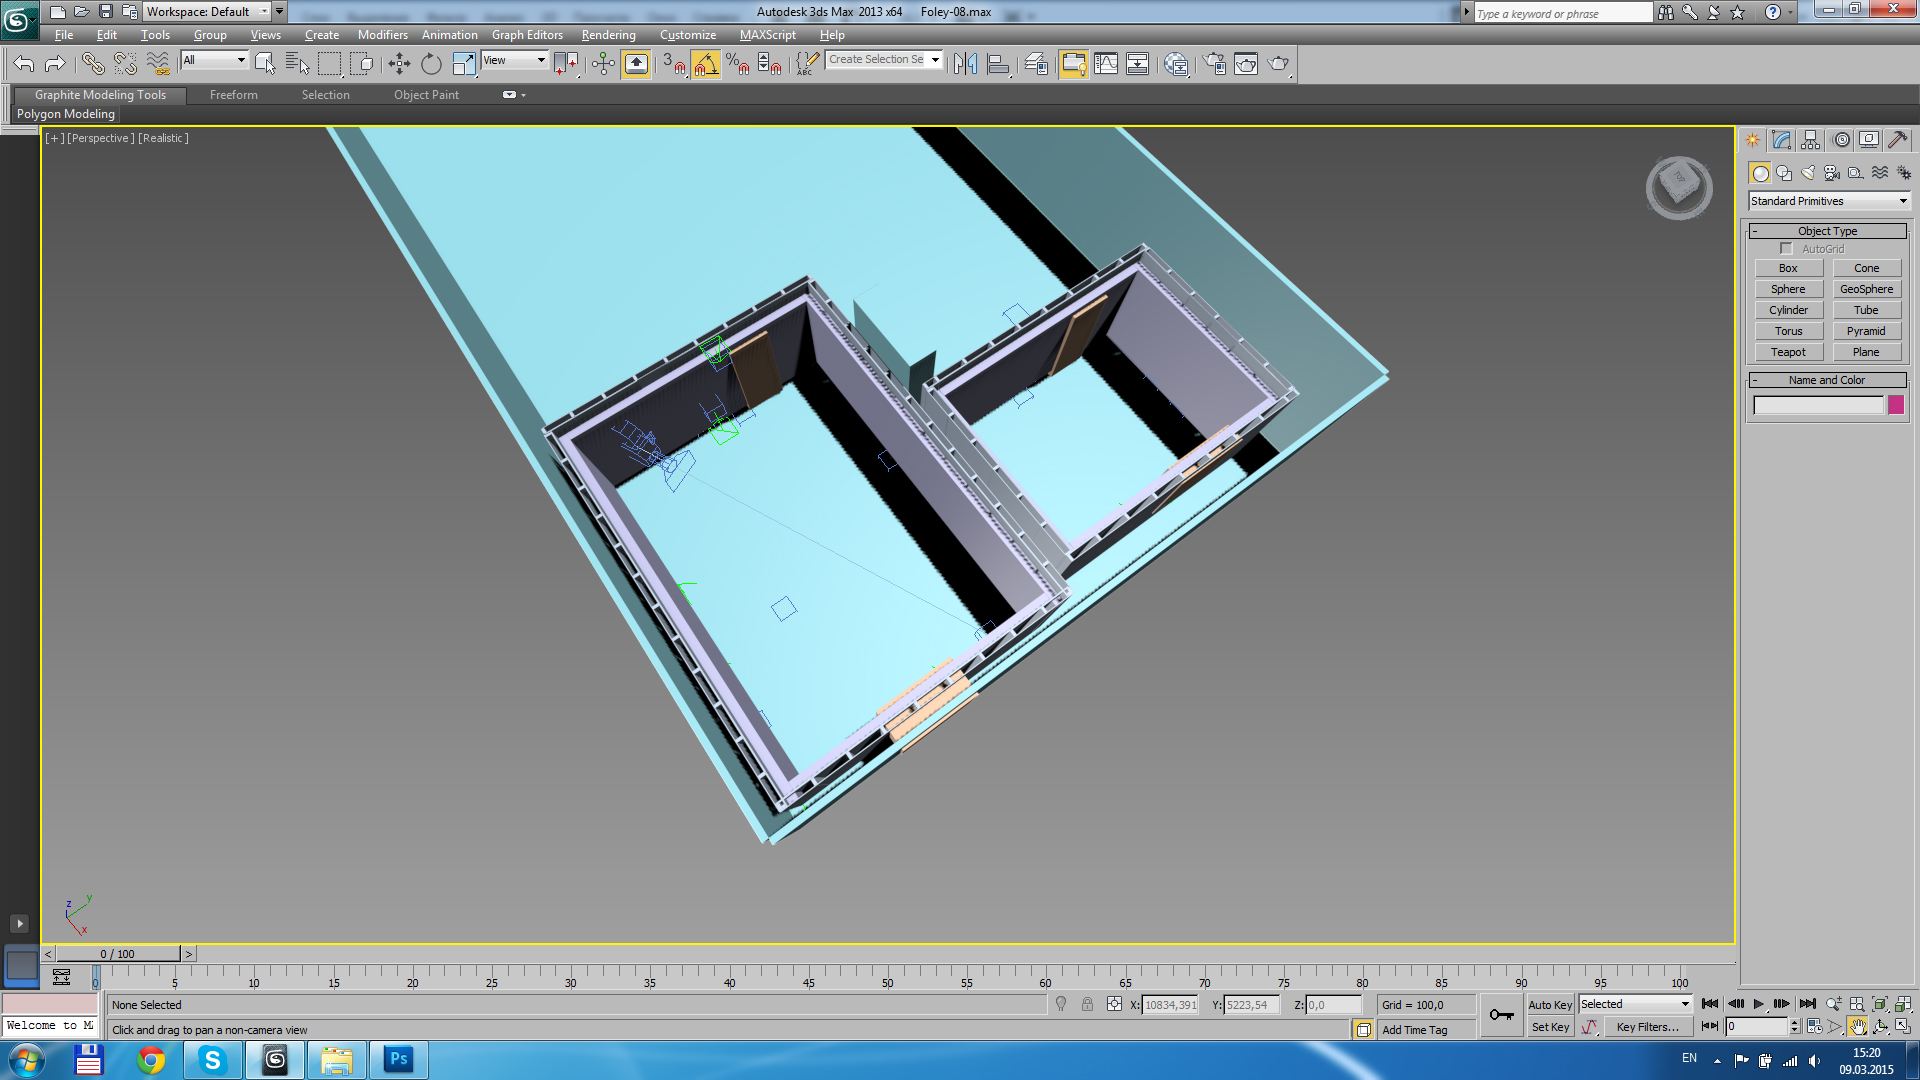Click the Key Filters button
Image resolution: width=1920 pixels, height=1080 pixels.
tap(1647, 1027)
